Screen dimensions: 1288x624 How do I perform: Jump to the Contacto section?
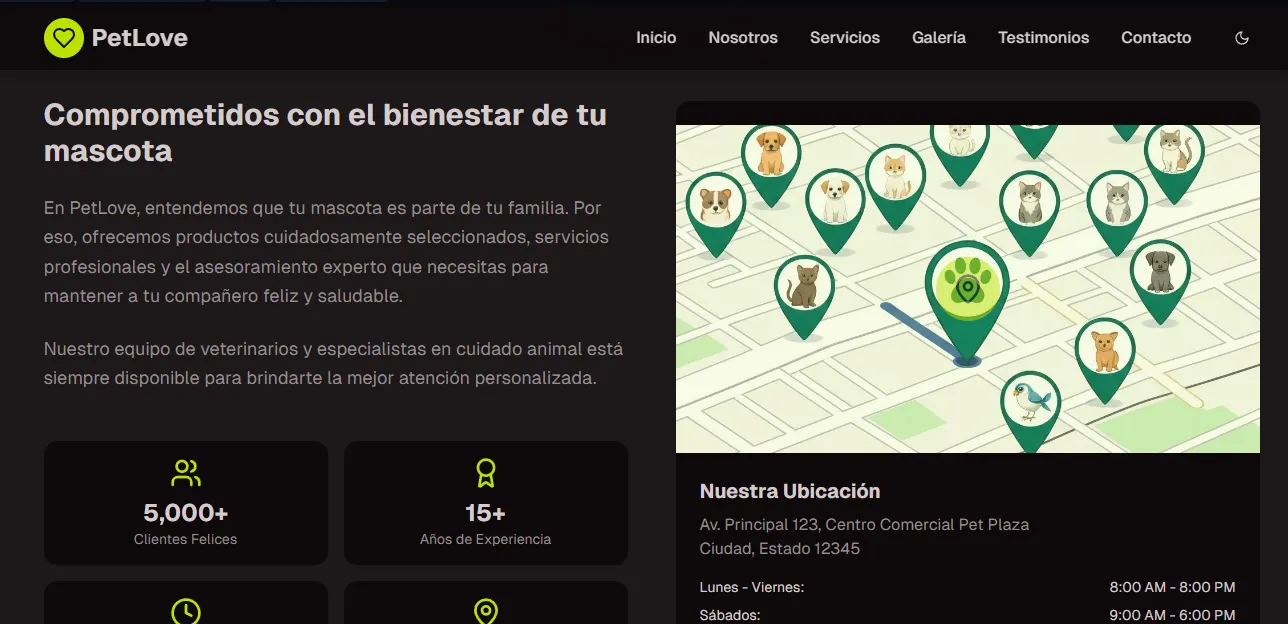click(x=1156, y=38)
